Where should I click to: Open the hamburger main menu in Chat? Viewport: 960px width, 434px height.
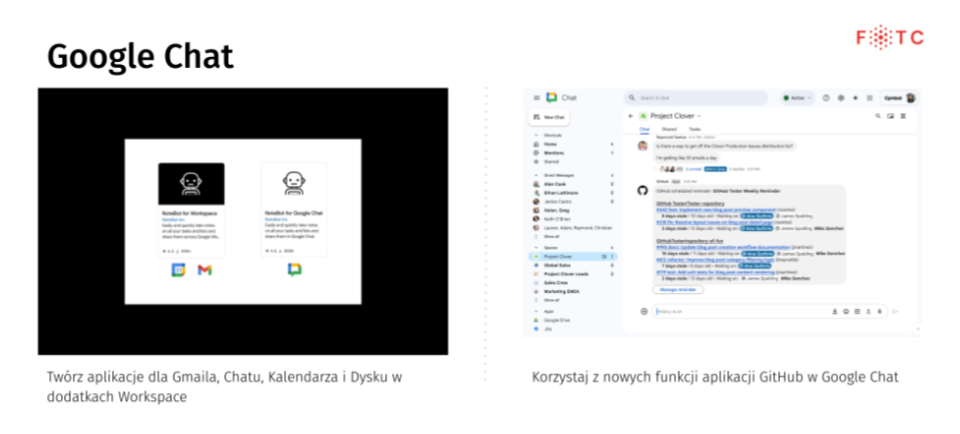click(537, 98)
